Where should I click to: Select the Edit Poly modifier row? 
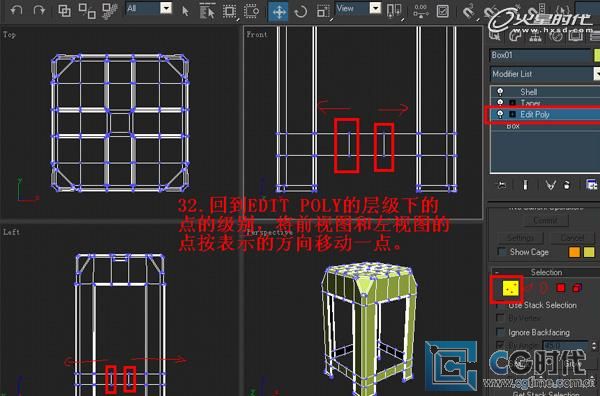[545, 114]
